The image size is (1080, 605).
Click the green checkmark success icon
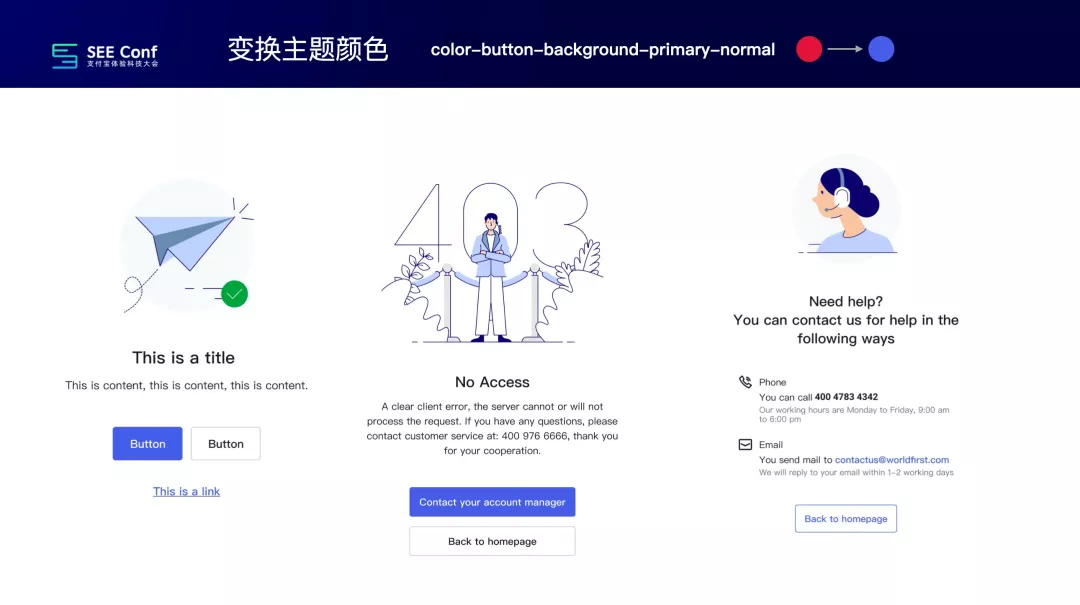coord(234,294)
